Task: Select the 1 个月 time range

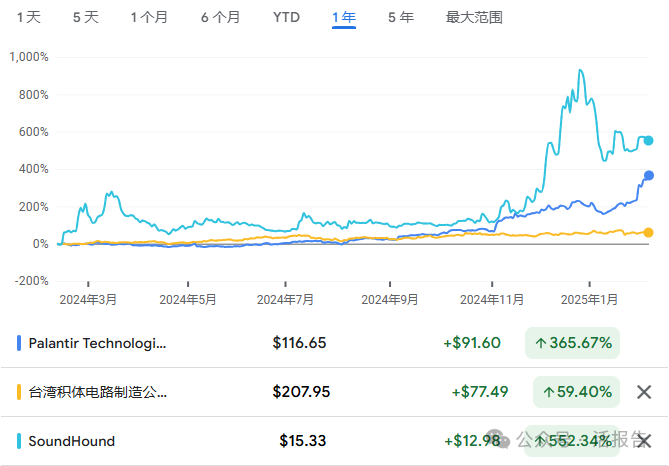Action: click(x=149, y=17)
